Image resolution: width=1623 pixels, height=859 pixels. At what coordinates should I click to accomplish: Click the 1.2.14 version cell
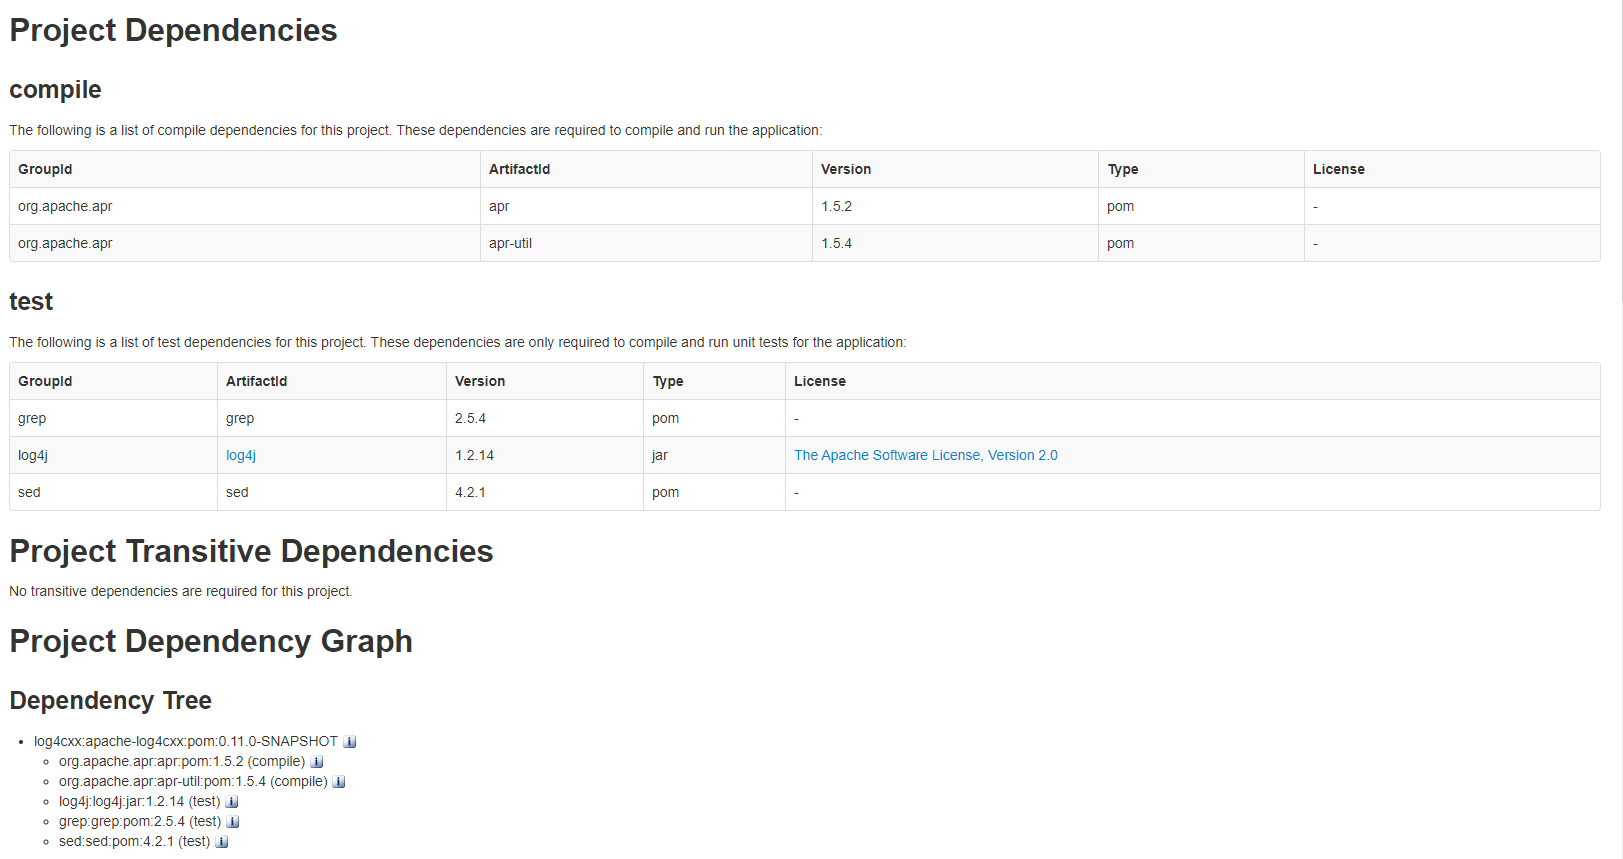[545, 455]
